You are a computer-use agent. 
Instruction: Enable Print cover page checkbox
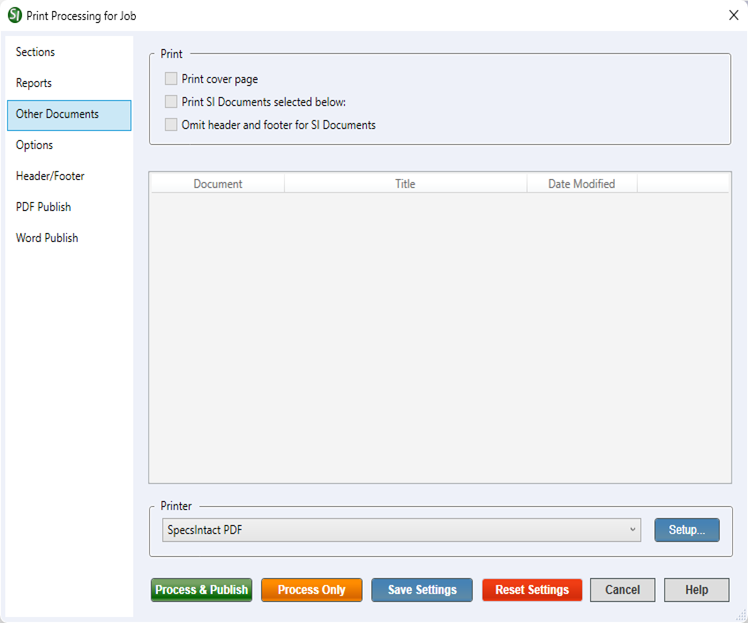[171, 79]
